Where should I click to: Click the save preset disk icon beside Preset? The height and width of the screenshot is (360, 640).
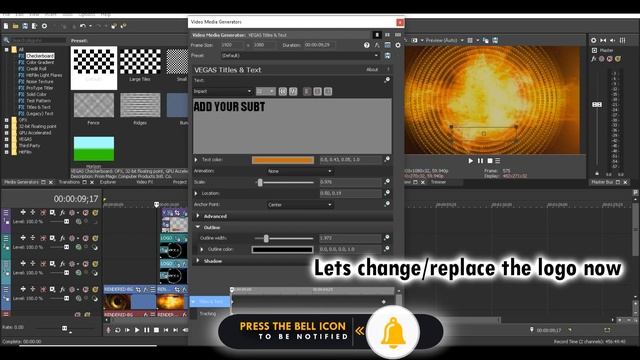(387, 56)
